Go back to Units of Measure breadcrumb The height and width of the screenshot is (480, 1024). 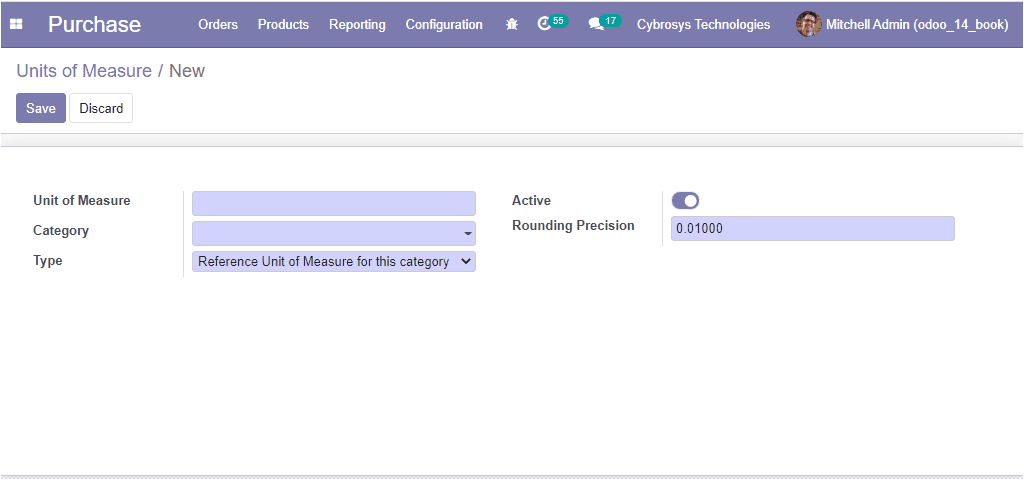[x=84, y=71]
